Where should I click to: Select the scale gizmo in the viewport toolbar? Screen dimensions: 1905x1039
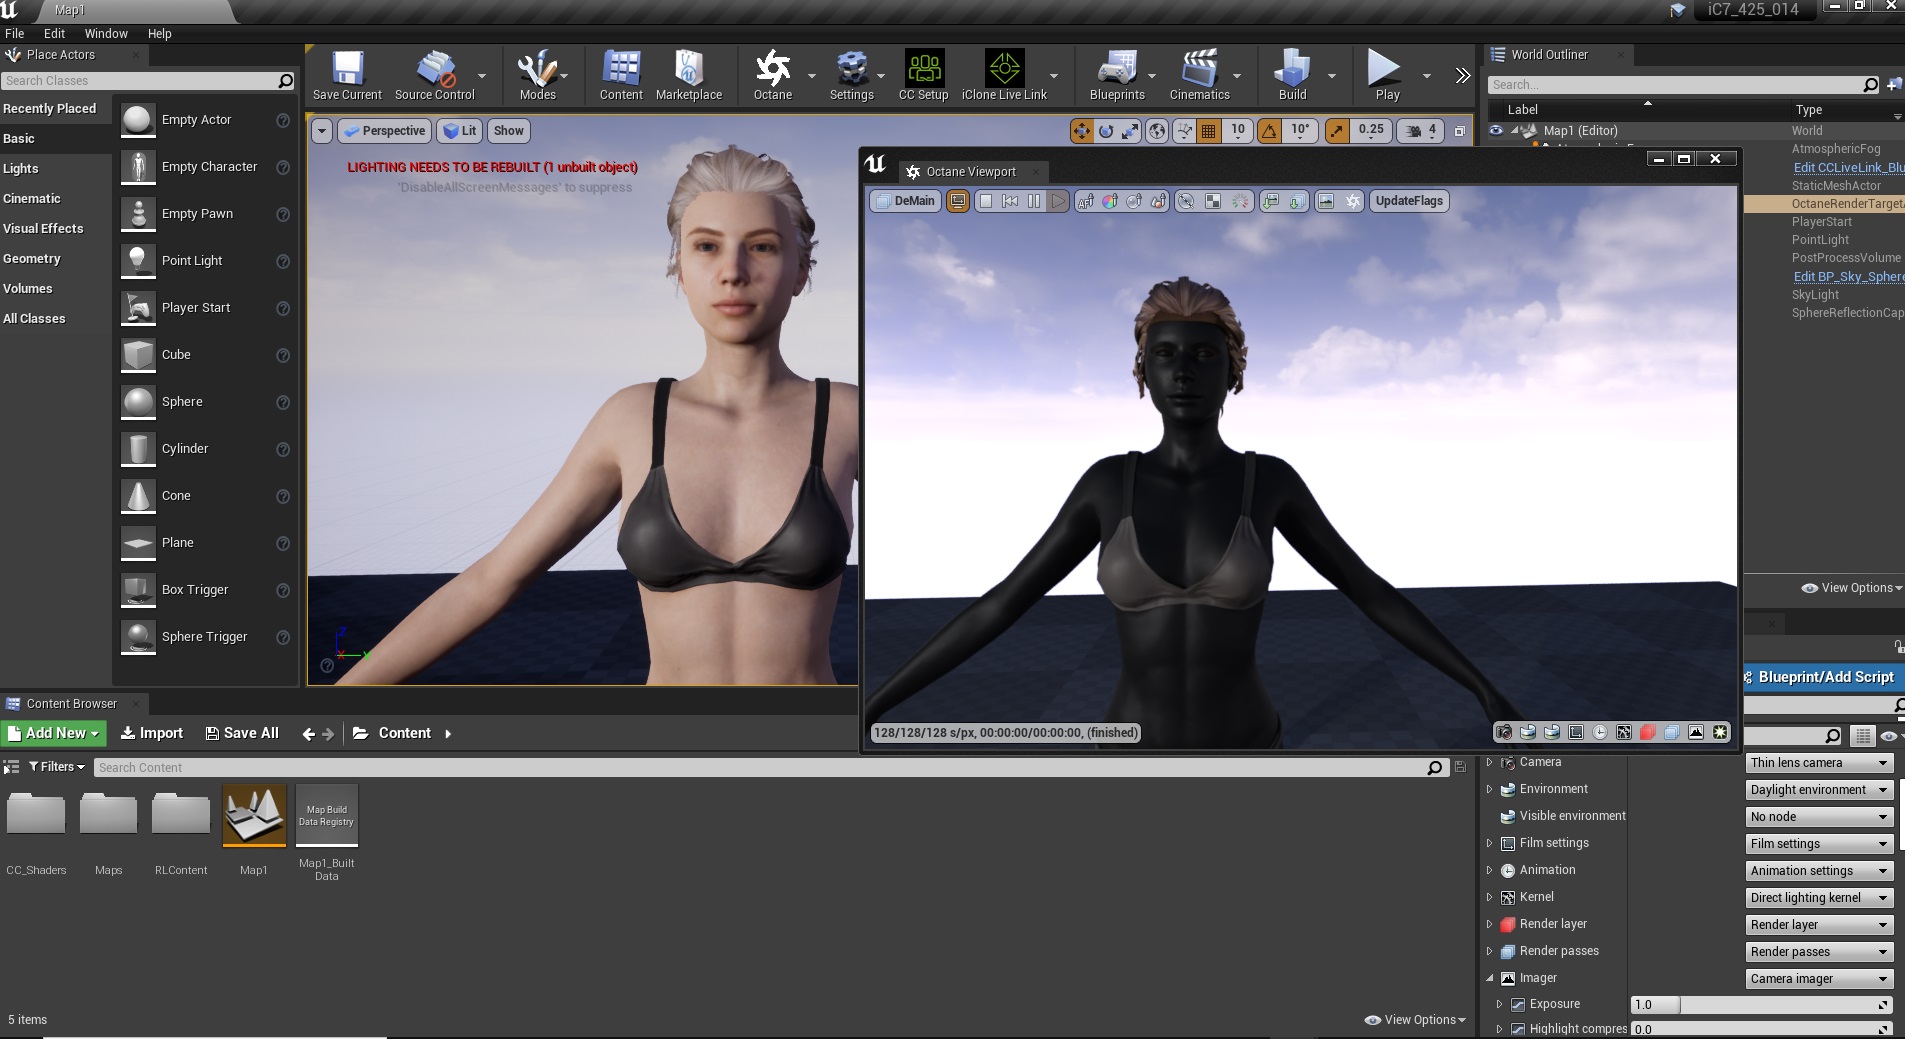(1130, 131)
